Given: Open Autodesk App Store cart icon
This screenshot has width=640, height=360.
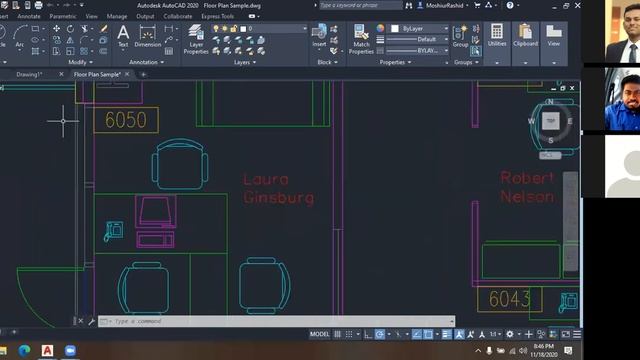Looking at the screenshot, I should coord(477,5).
